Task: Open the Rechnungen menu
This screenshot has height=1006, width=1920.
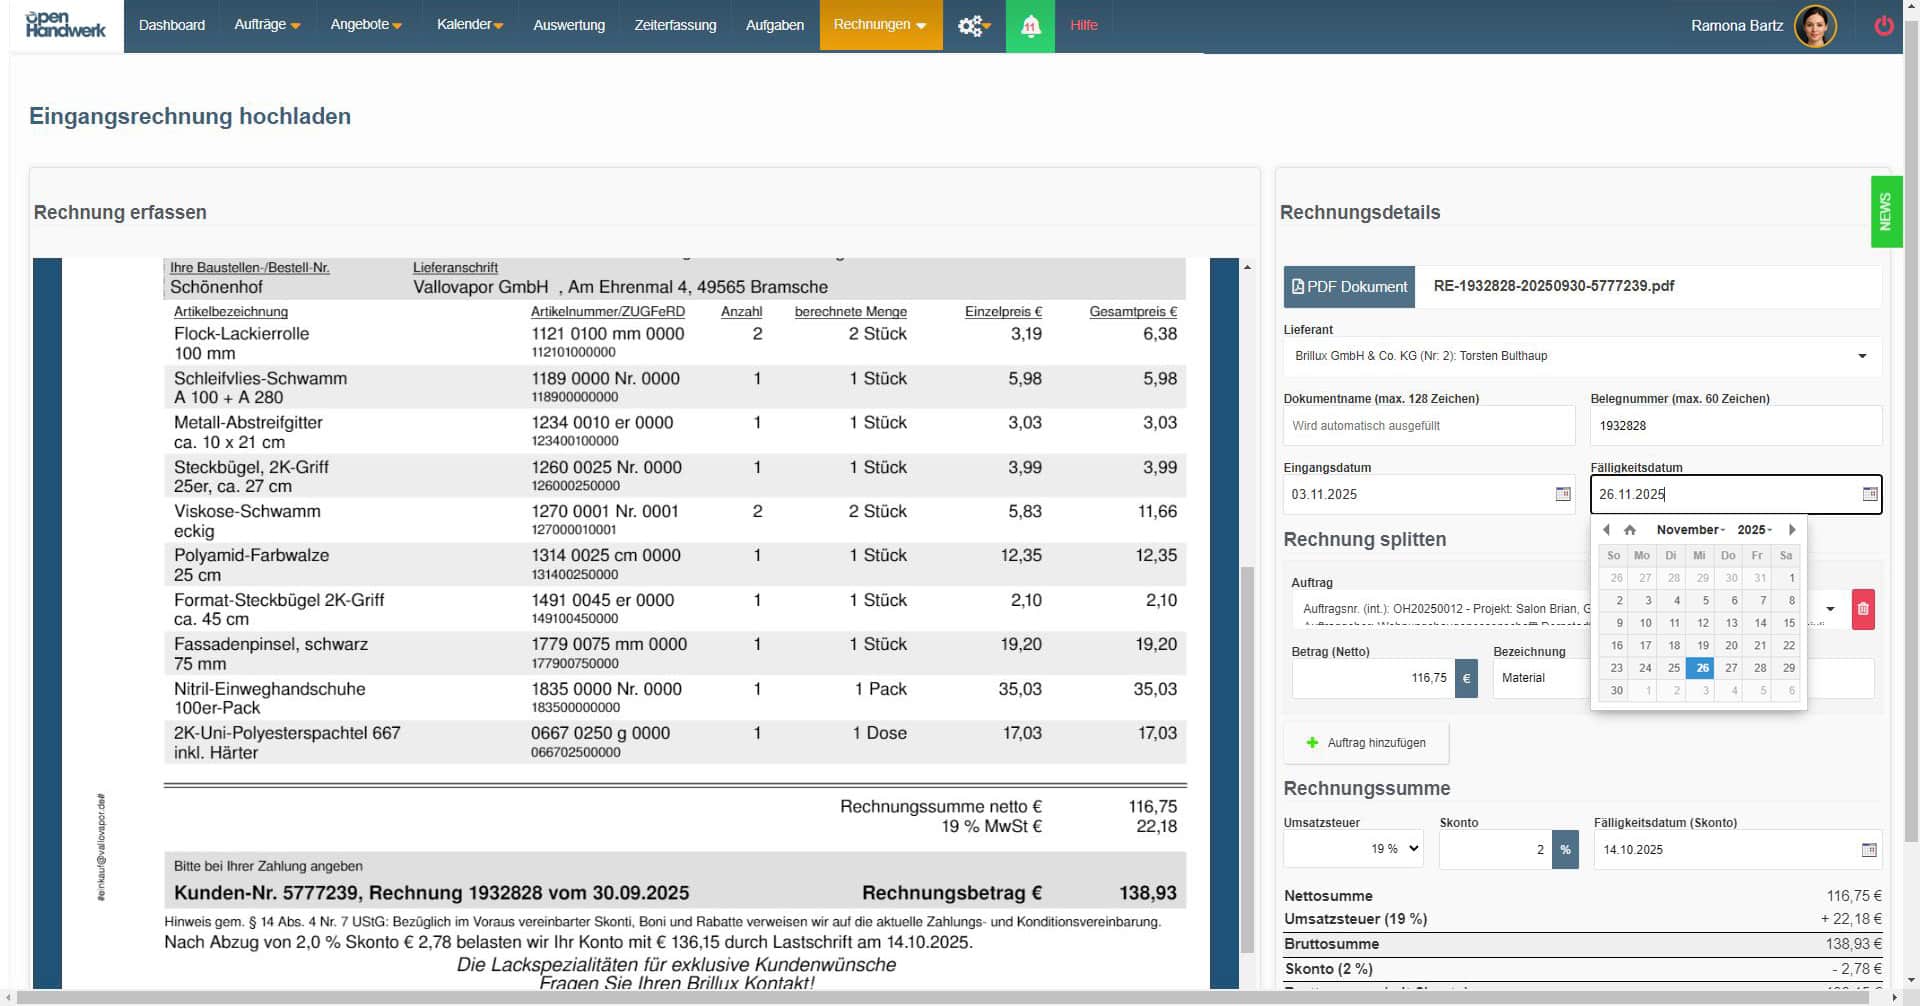Action: coord(880,25)
